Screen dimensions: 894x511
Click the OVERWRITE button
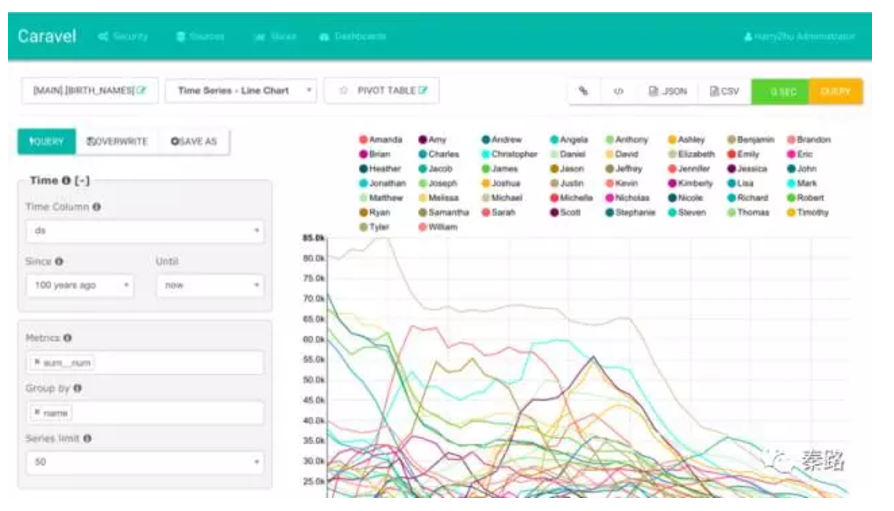(117, 141)
